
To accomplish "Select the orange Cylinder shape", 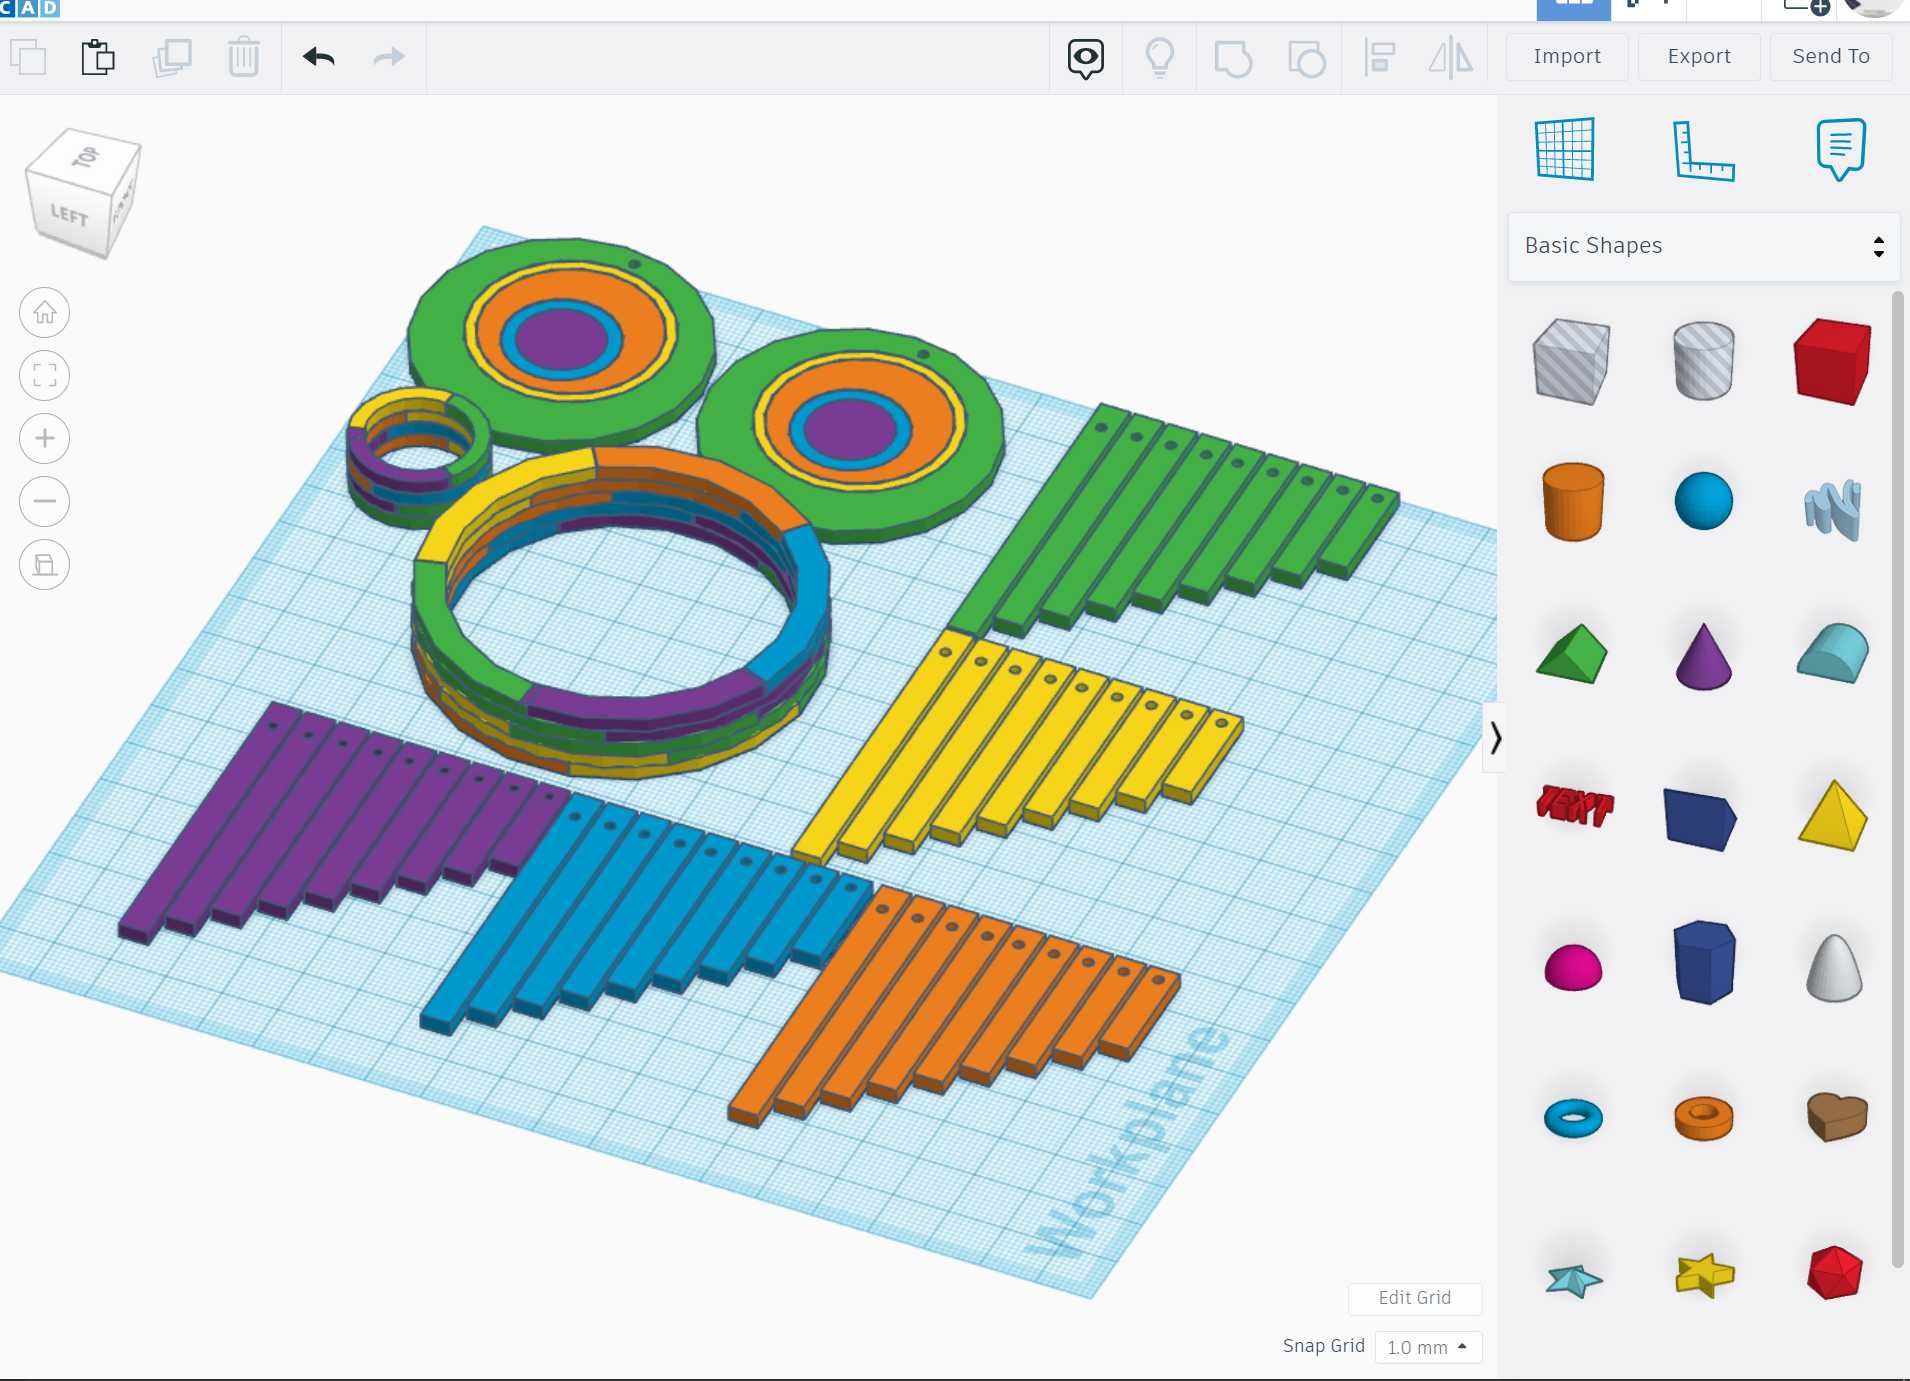I will tap(1573, 501).
